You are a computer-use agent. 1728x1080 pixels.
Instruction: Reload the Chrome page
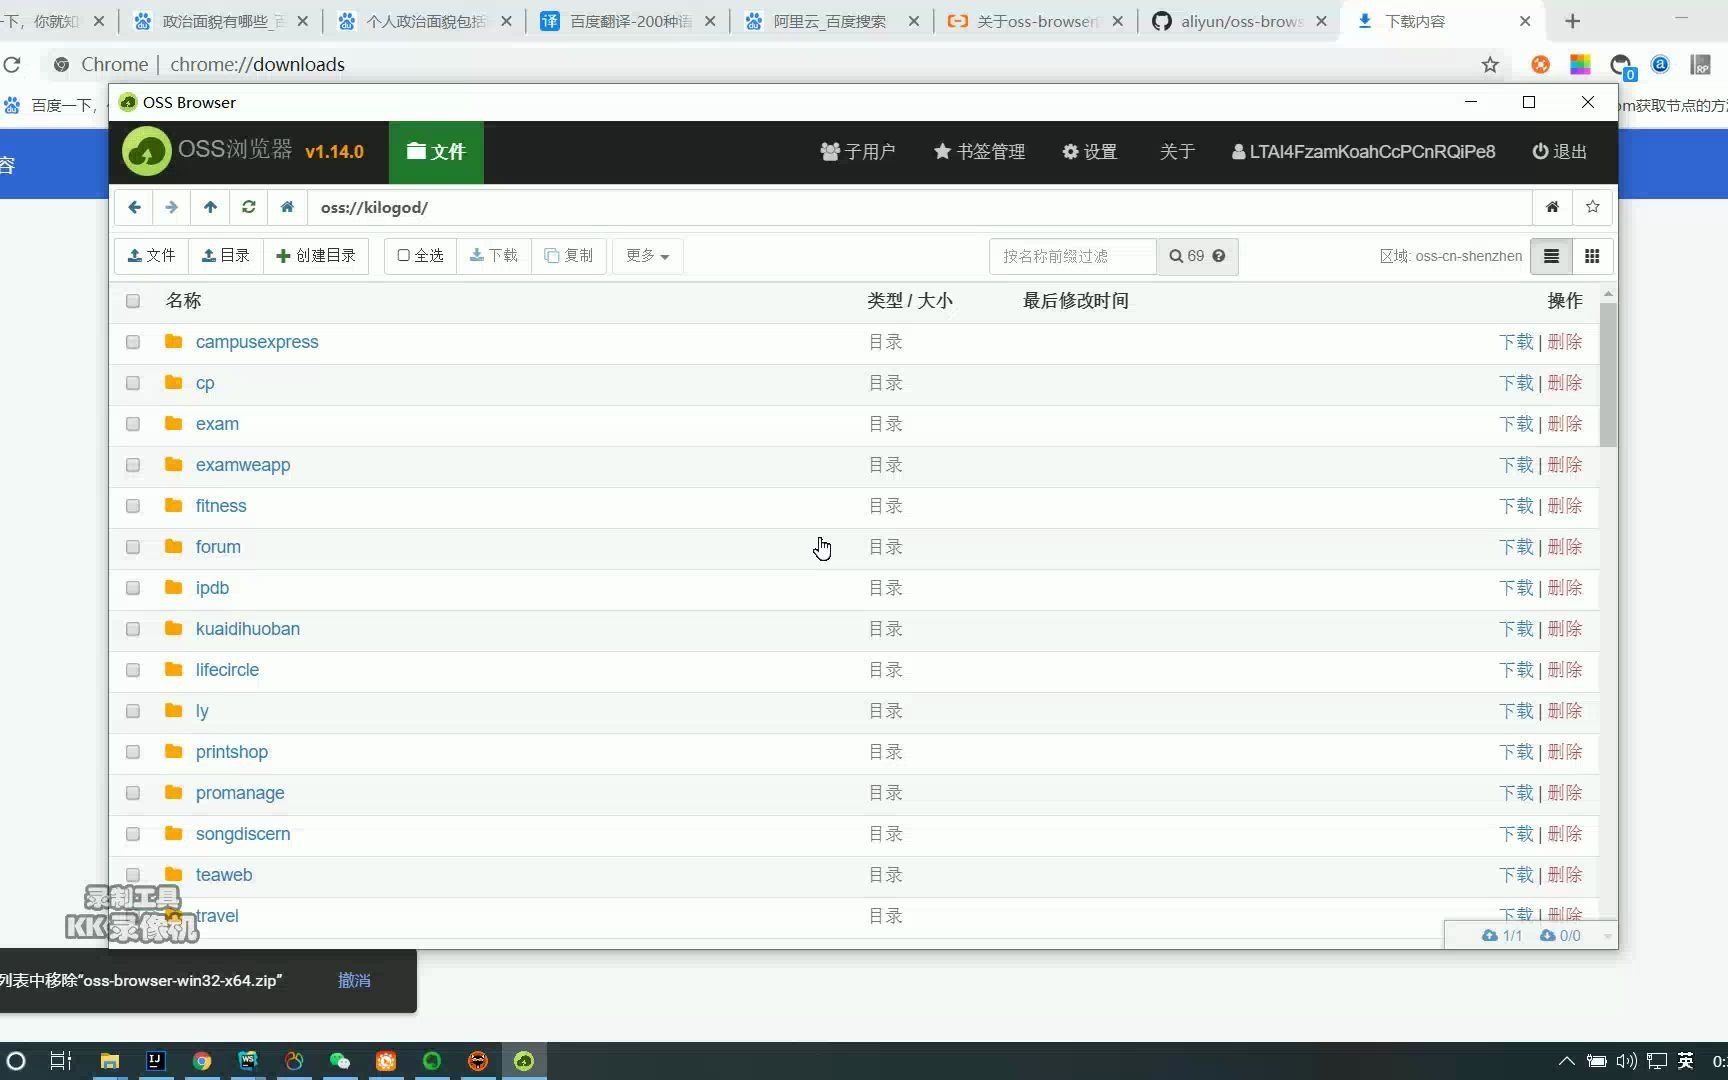[x=12, y=65]
